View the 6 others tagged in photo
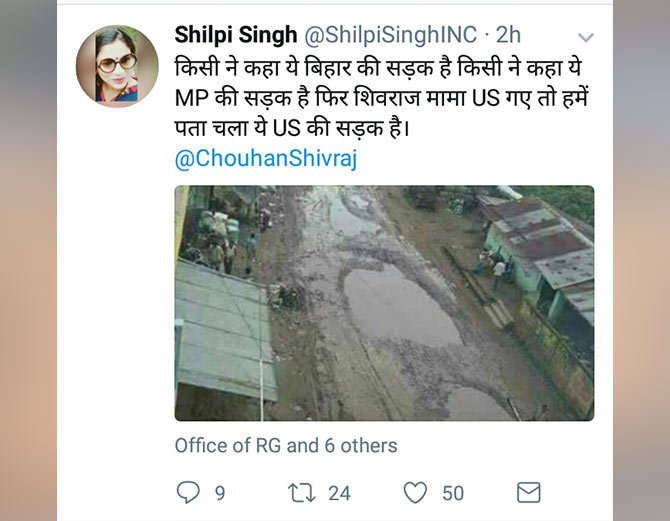Viewport: 670px width, 521px height. point(361,445)
